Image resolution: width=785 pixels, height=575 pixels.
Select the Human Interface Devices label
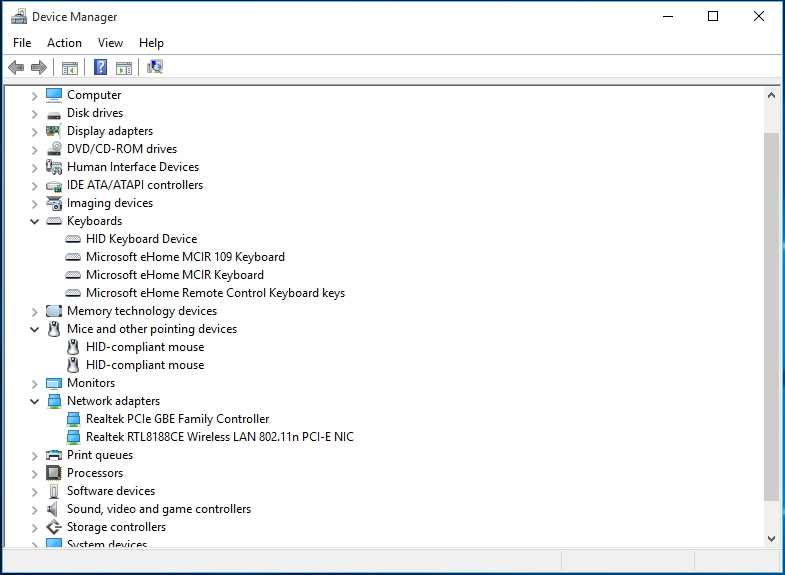tap(133, 167)
